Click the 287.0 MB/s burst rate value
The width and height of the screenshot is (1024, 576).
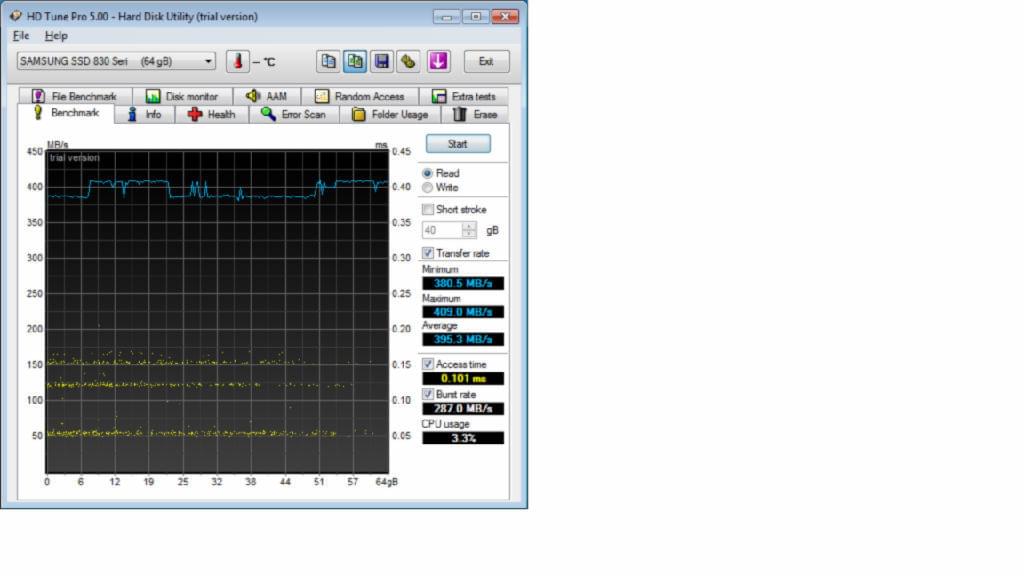463,408
